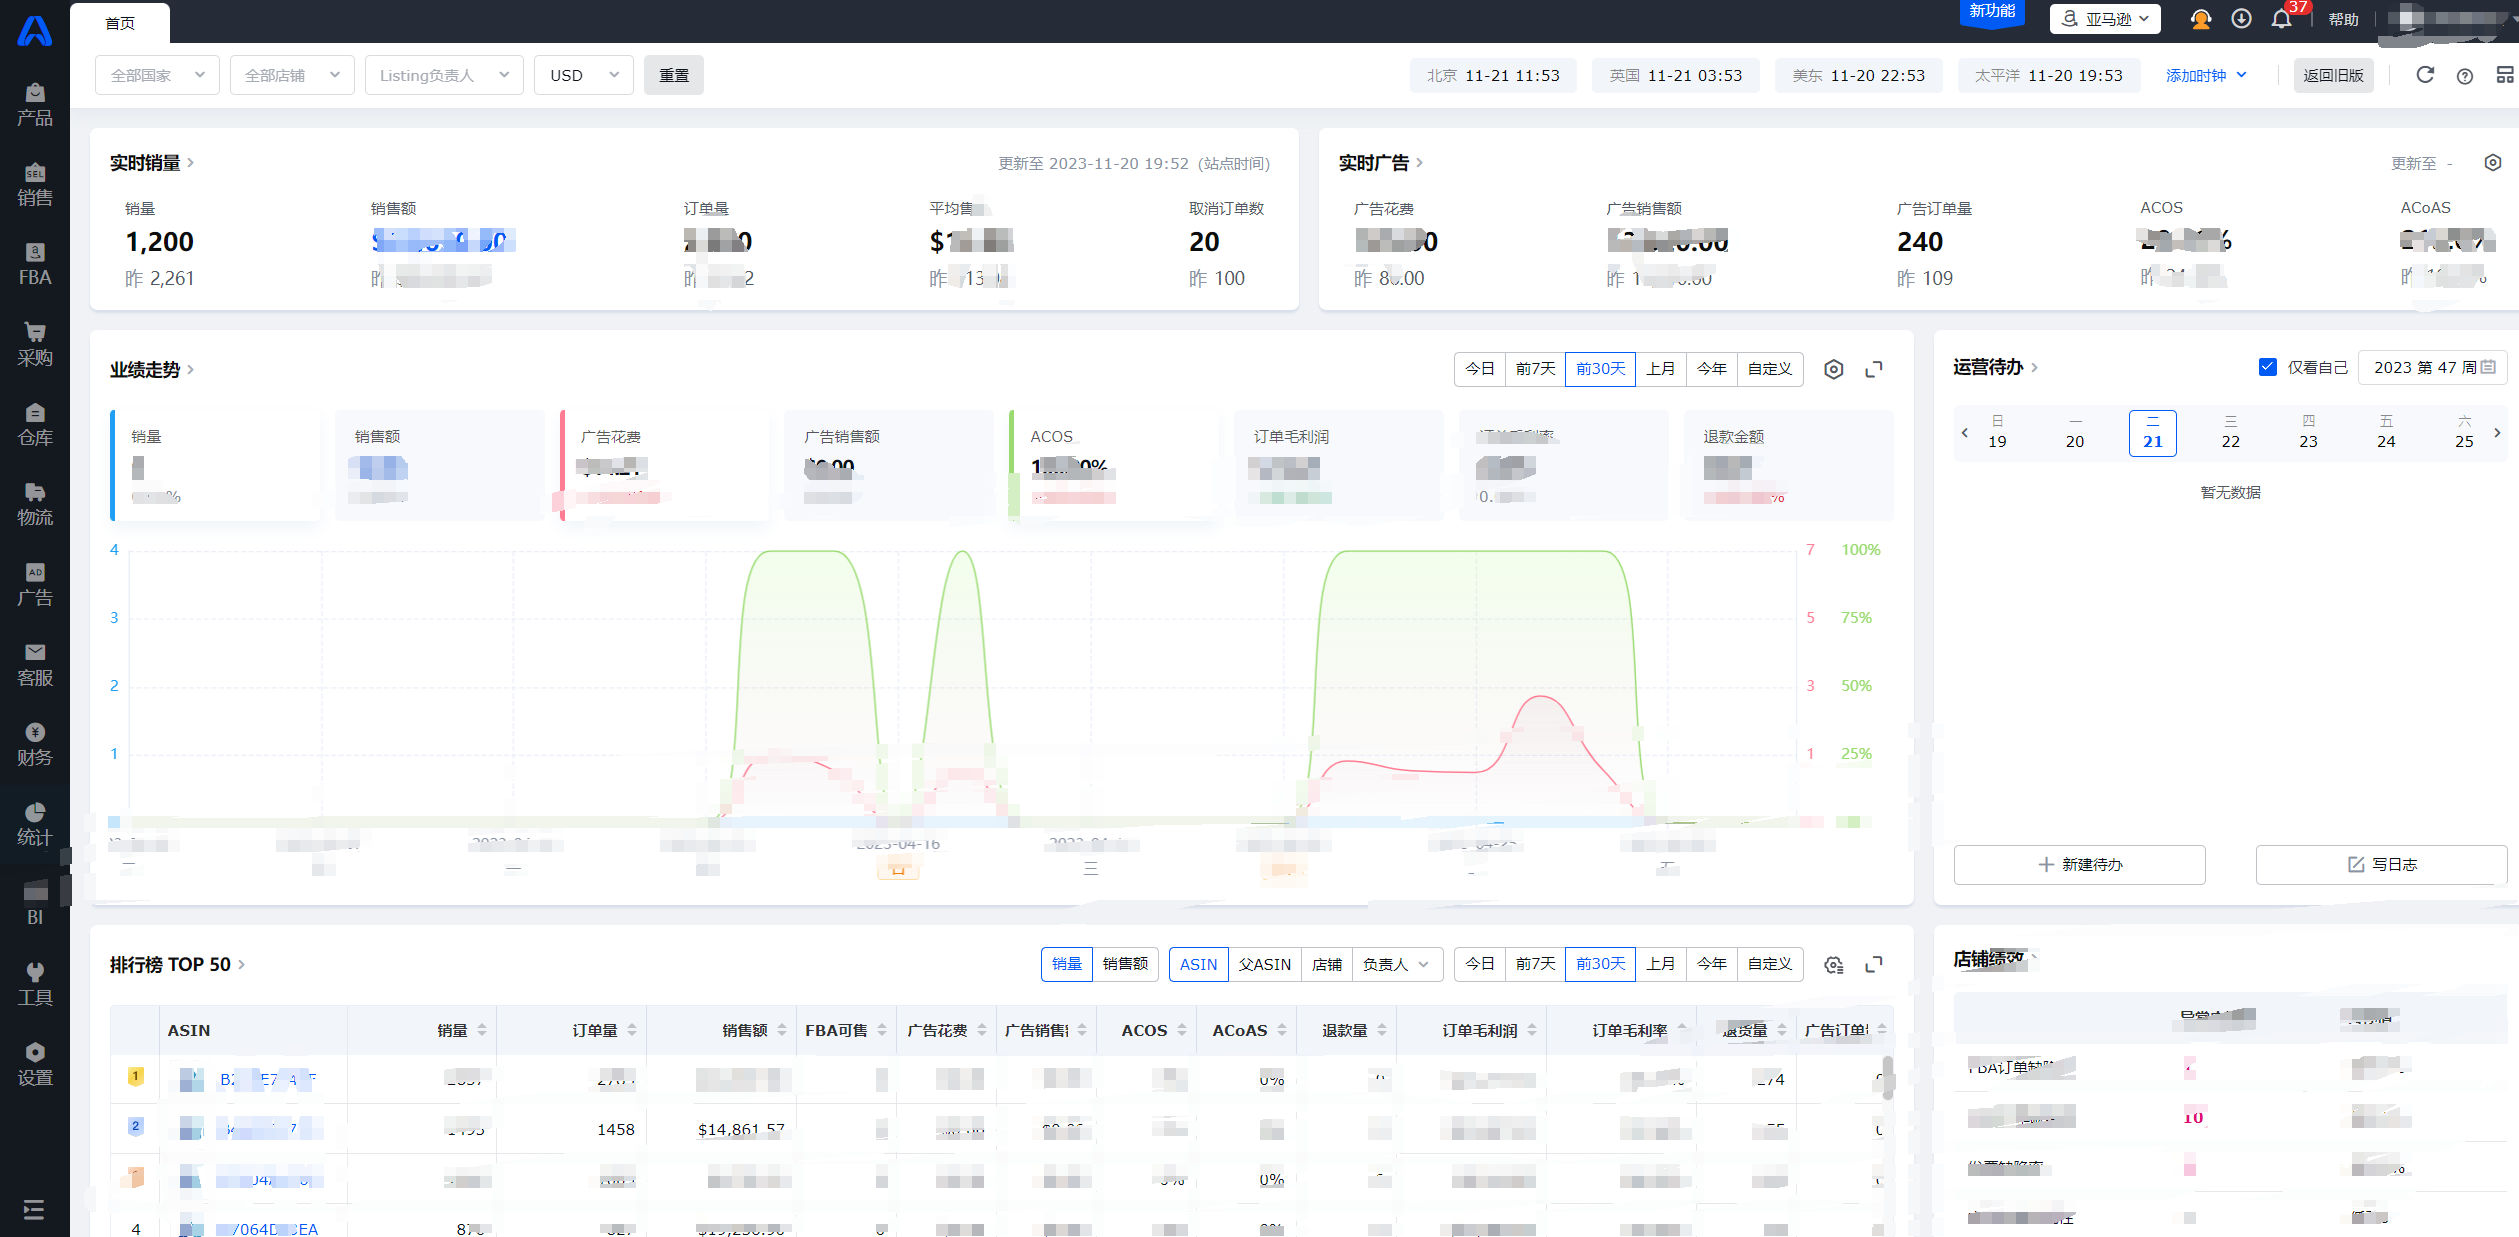Toggle the 销量 metric card in 业绩走势
Viewport: 2519px width, 1237px height.
point(215,465)
